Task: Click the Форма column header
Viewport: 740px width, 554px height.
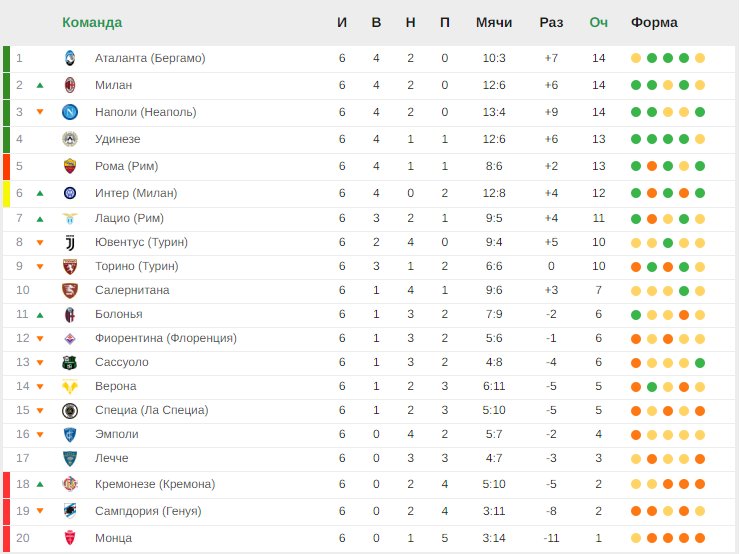Action: tap(654, 22)
